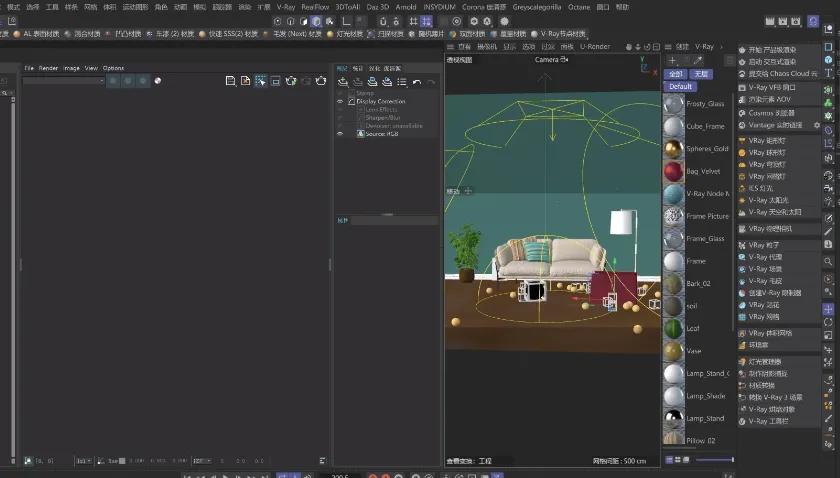Select the Move tool in right toolbar
840x478 pixels.
828,309
